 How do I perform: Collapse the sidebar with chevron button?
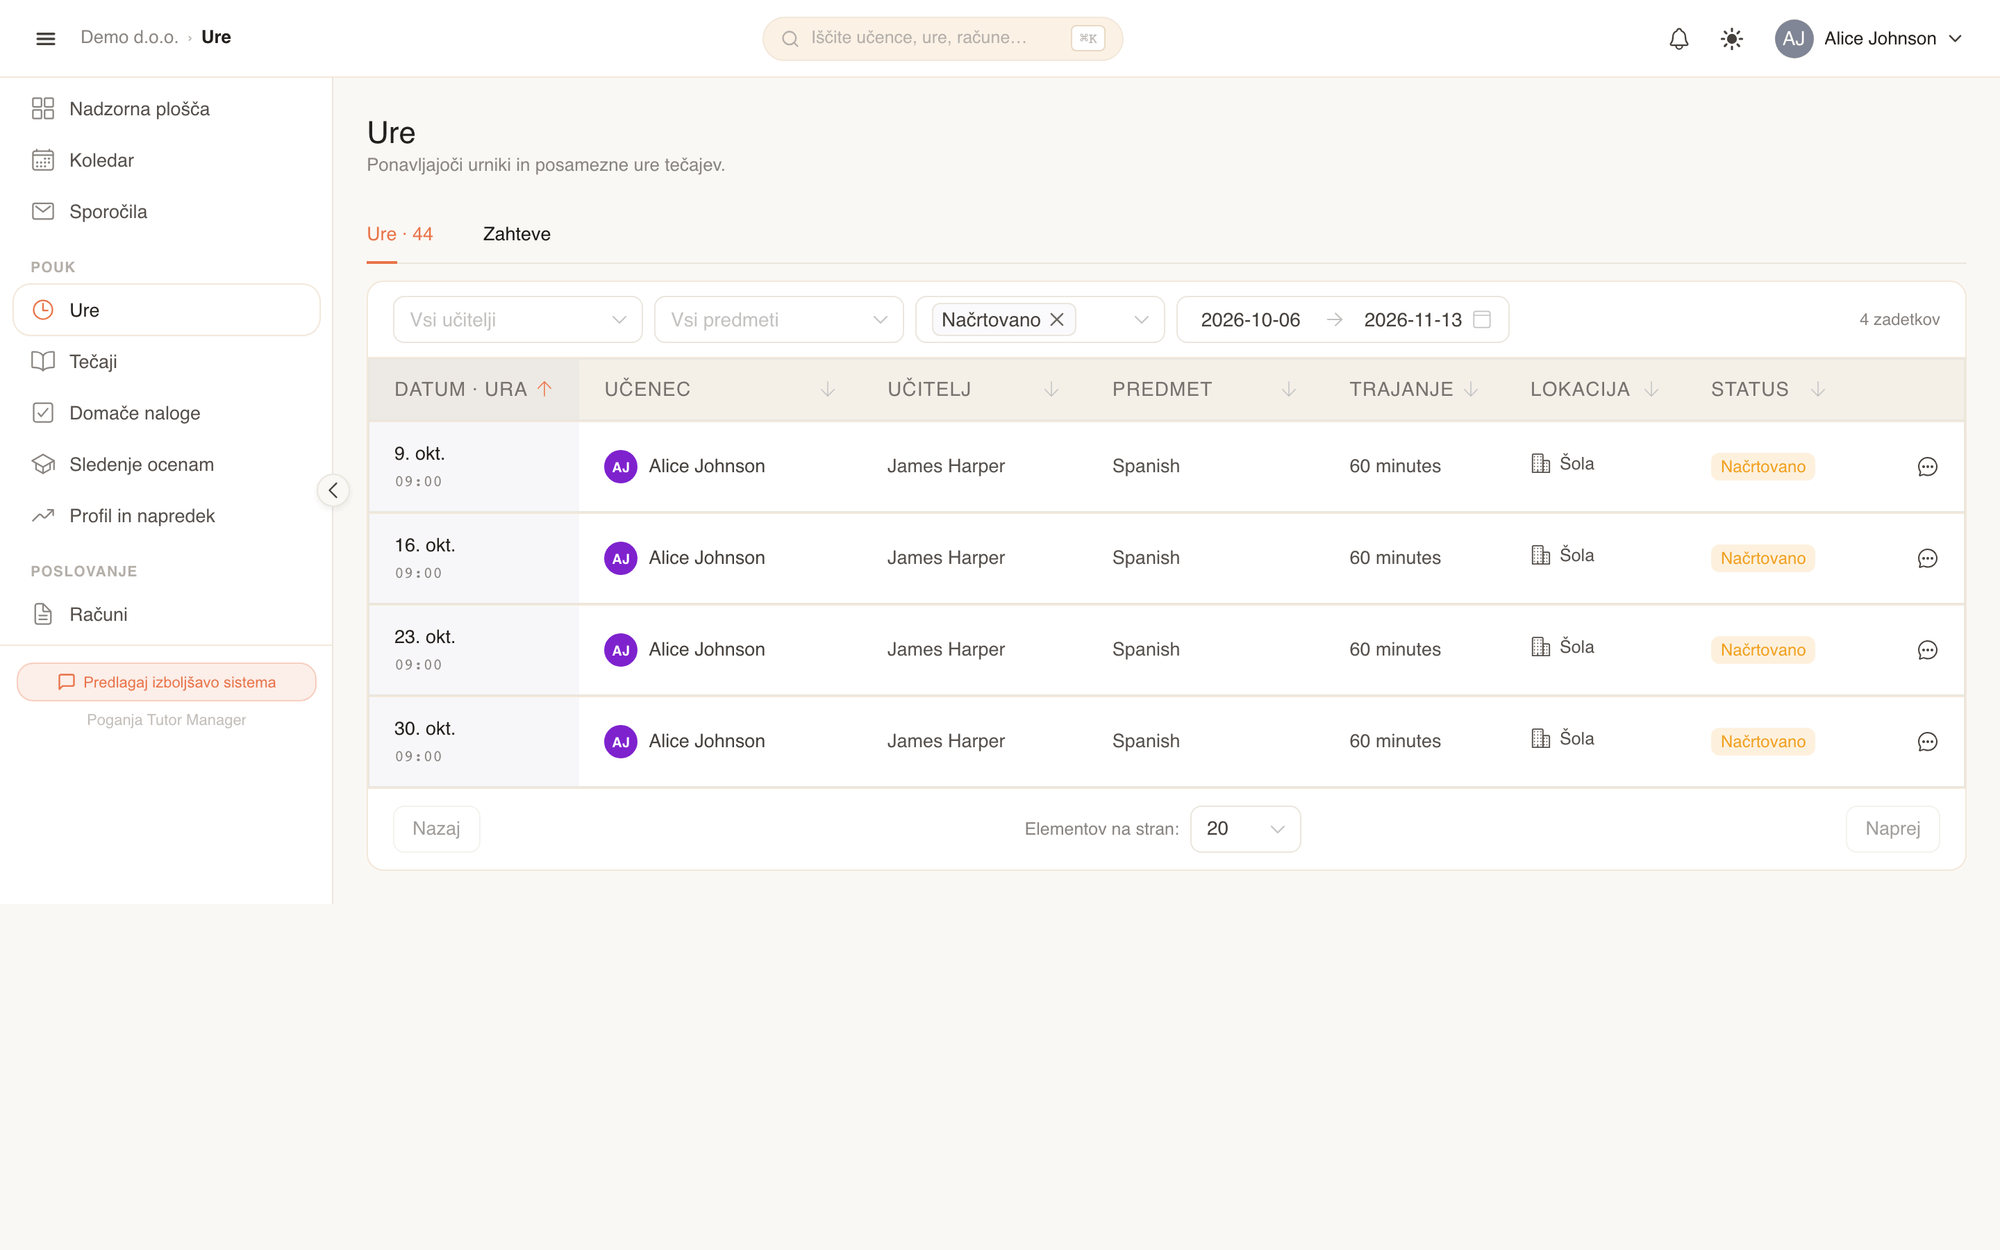[x=333, y=490]
